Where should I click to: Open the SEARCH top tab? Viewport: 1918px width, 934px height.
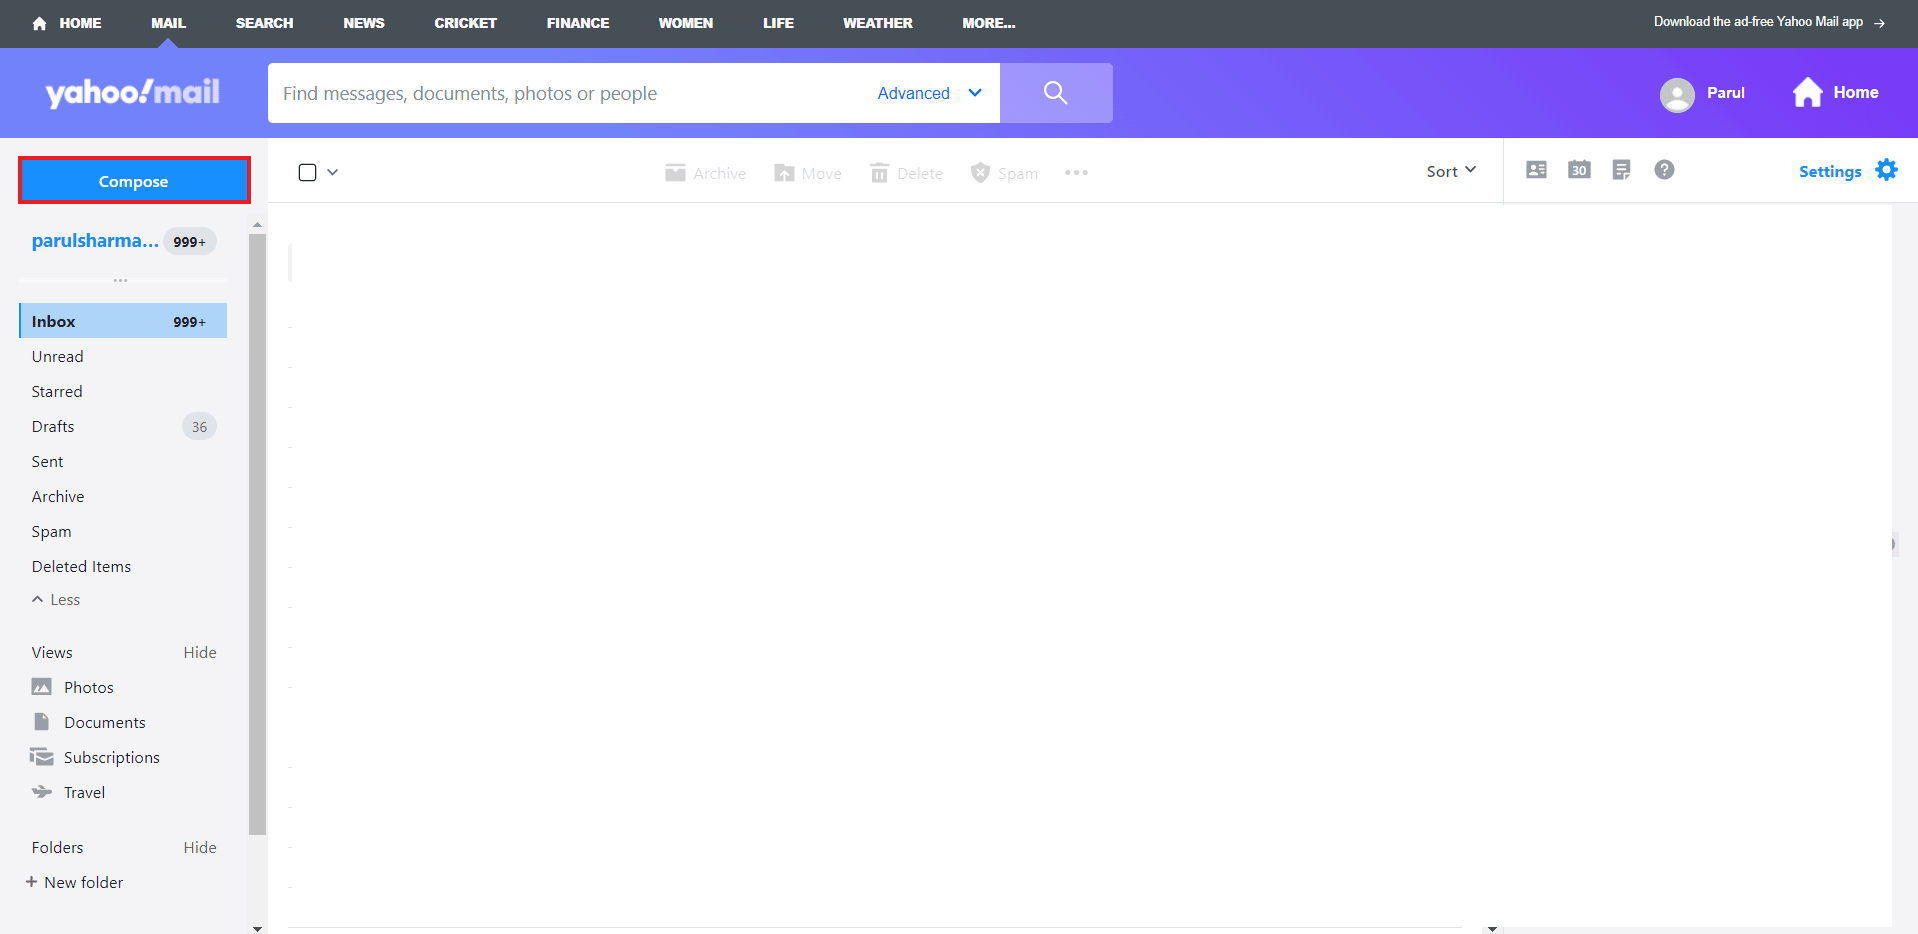(x=264, y=23)
